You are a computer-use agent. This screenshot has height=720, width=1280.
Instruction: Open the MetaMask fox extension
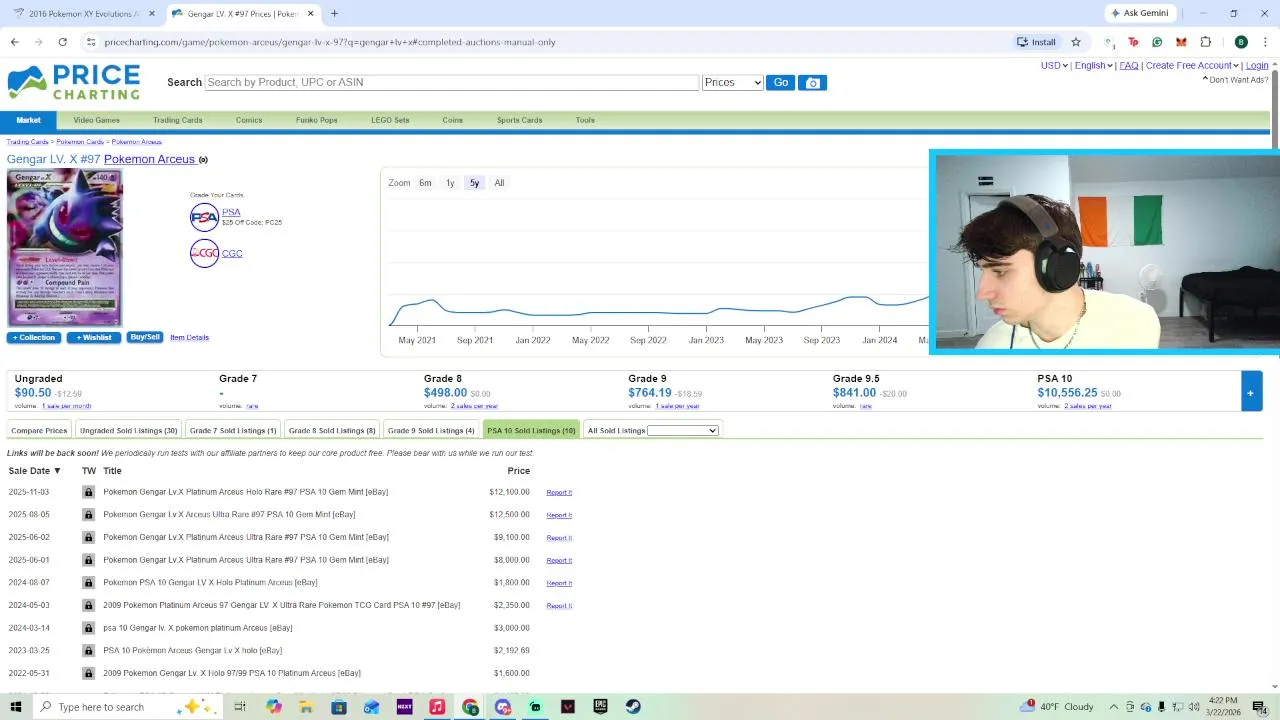1181,42
